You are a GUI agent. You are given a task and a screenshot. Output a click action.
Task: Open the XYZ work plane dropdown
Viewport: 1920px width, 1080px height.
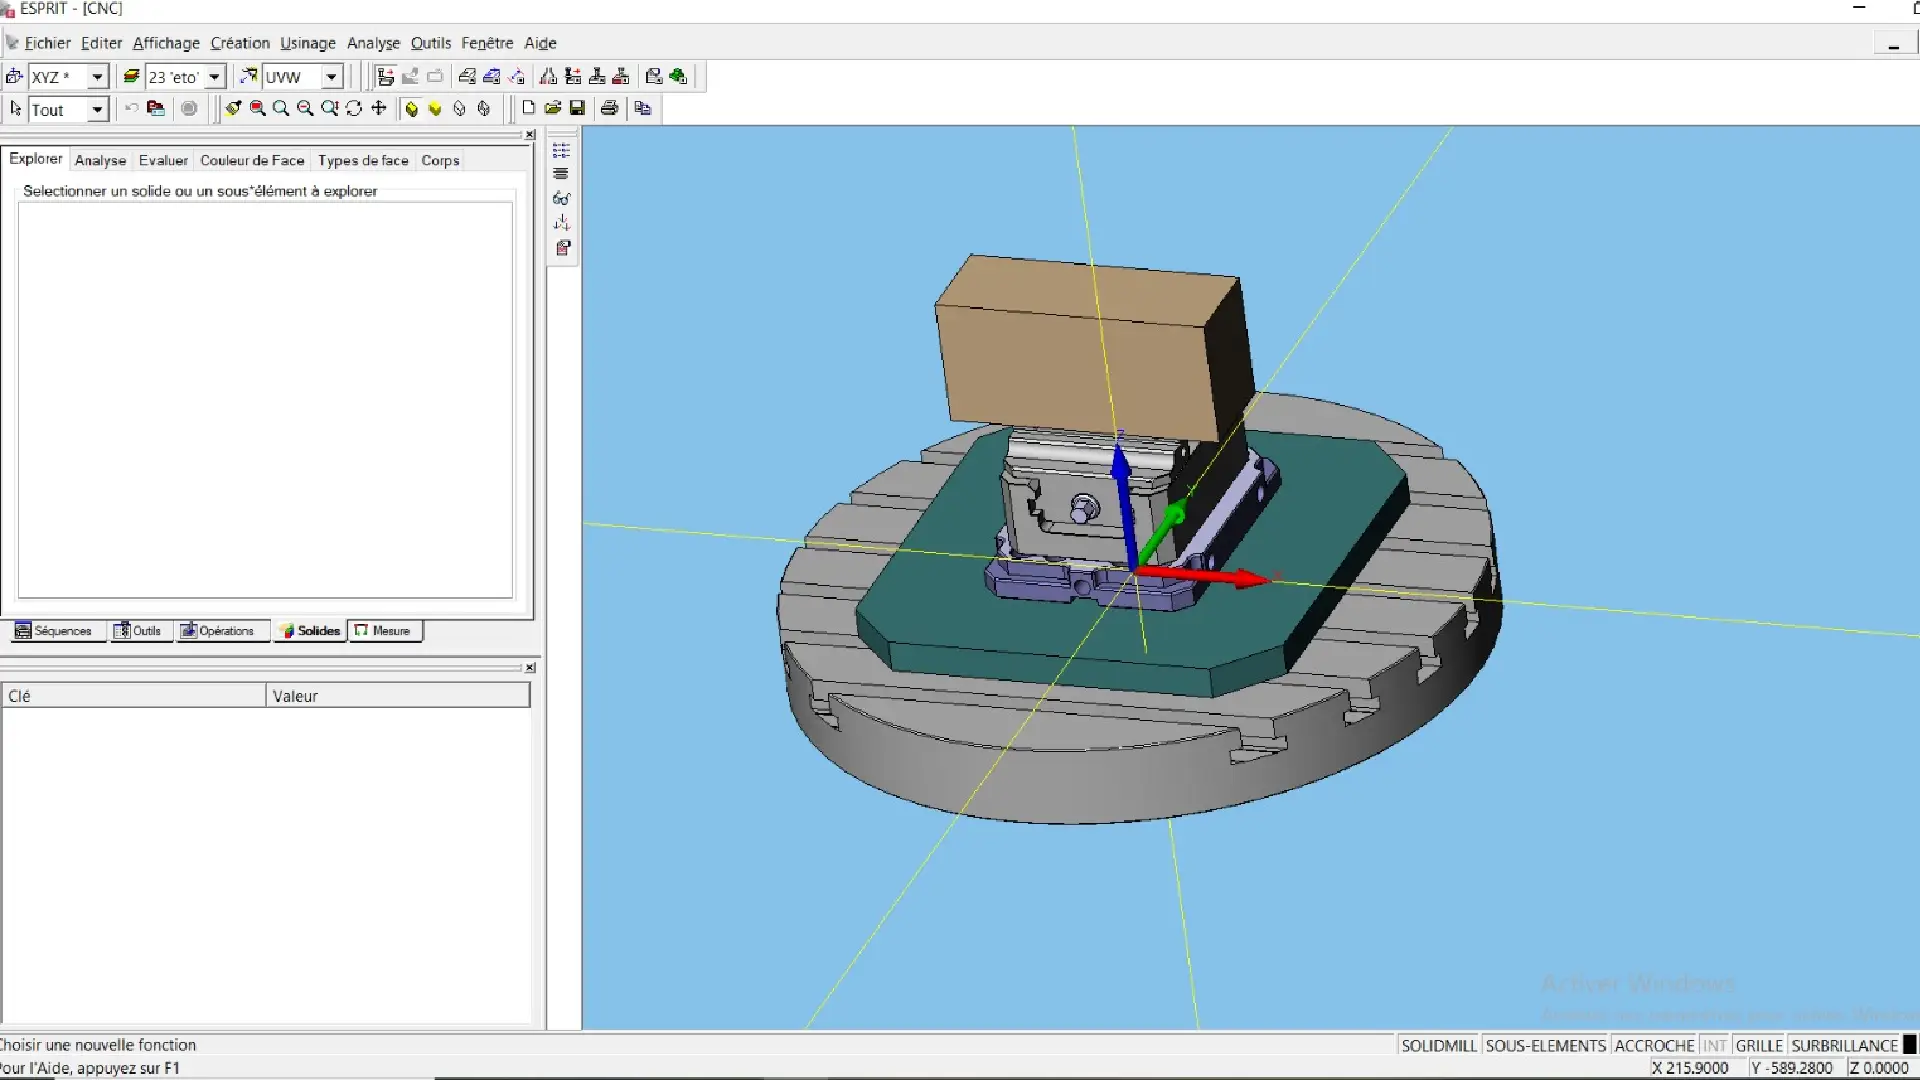(x=97, y=76)
